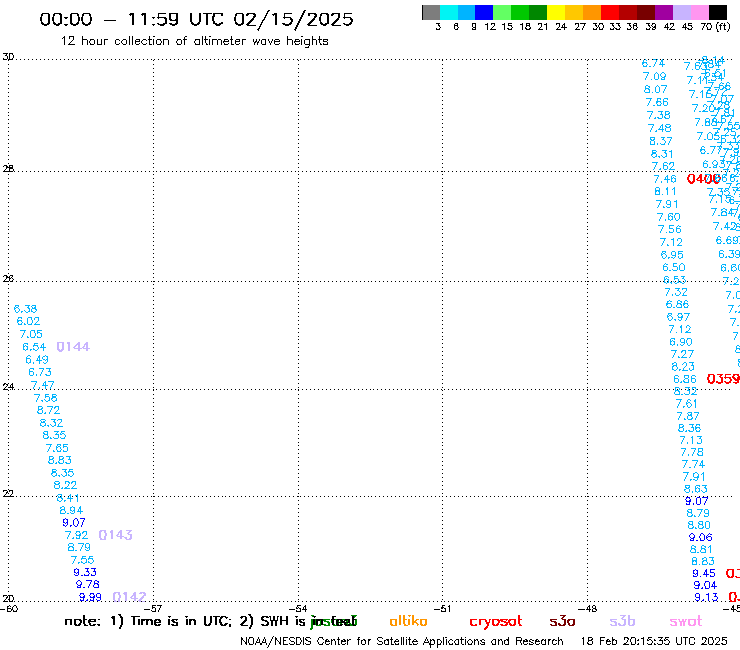Click the wave height value 6.50
This screenshot has height=650, width=740.
(x=673, y=268)
